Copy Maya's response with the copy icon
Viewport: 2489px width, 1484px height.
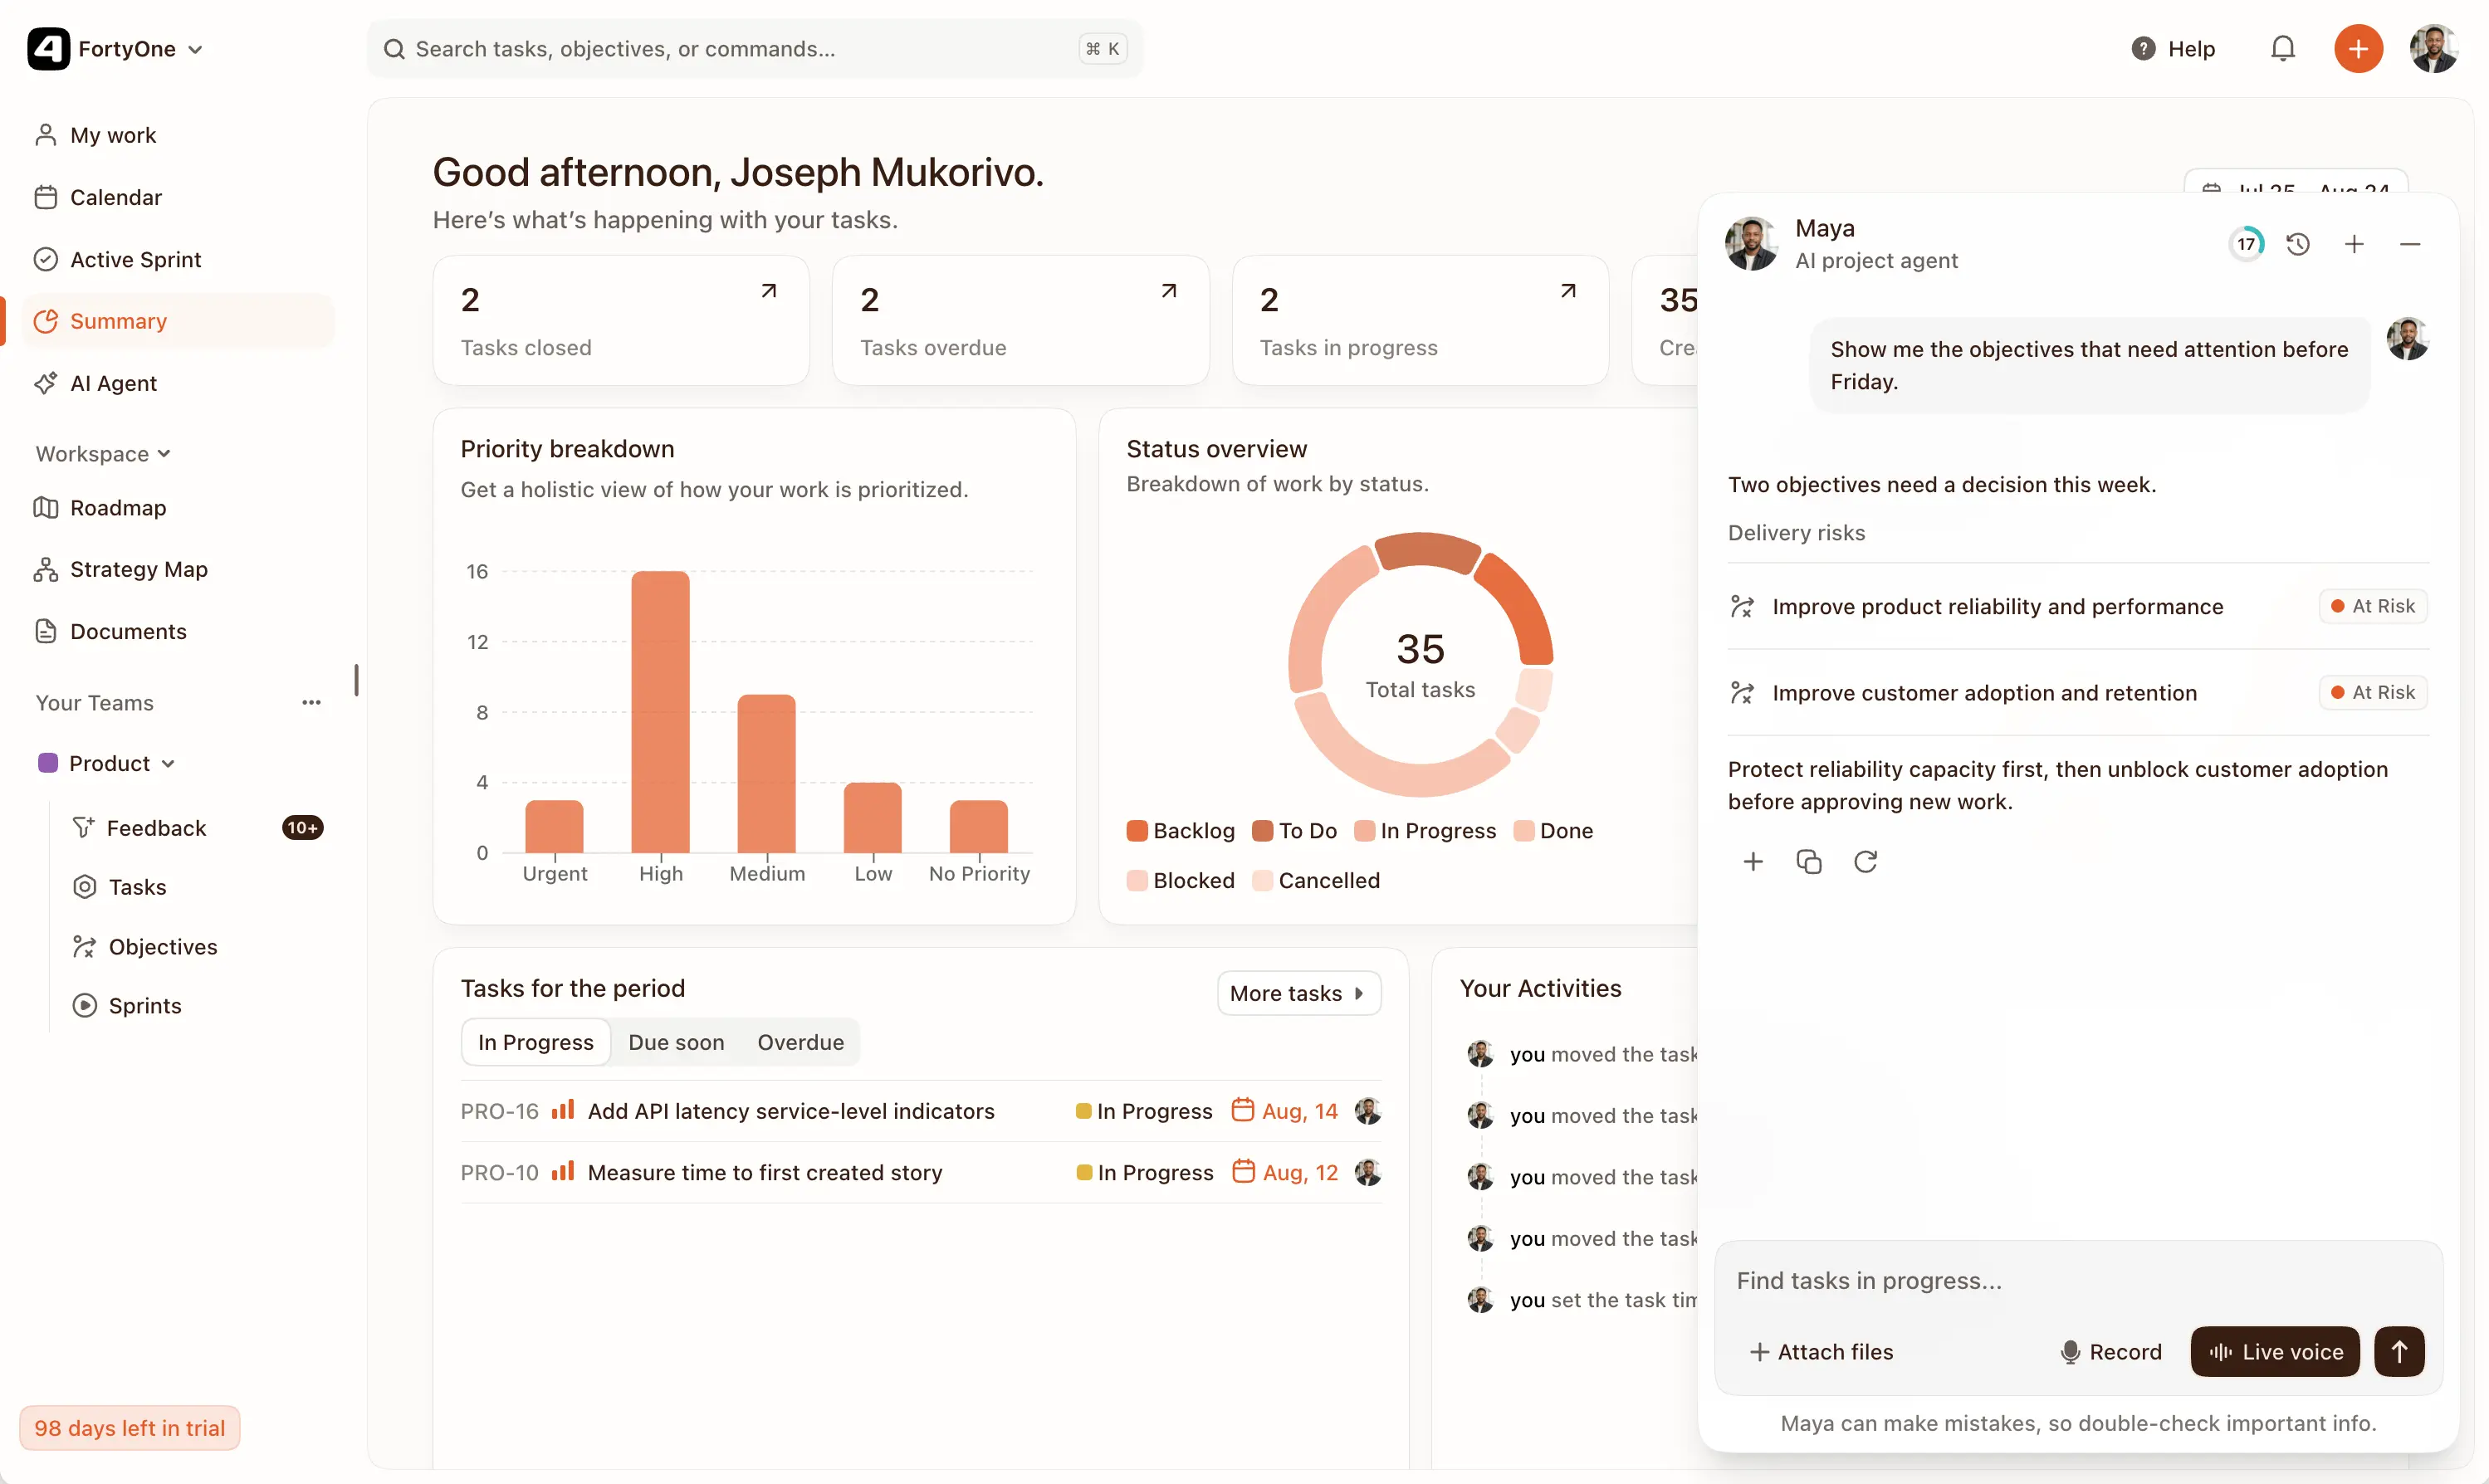1808,862
